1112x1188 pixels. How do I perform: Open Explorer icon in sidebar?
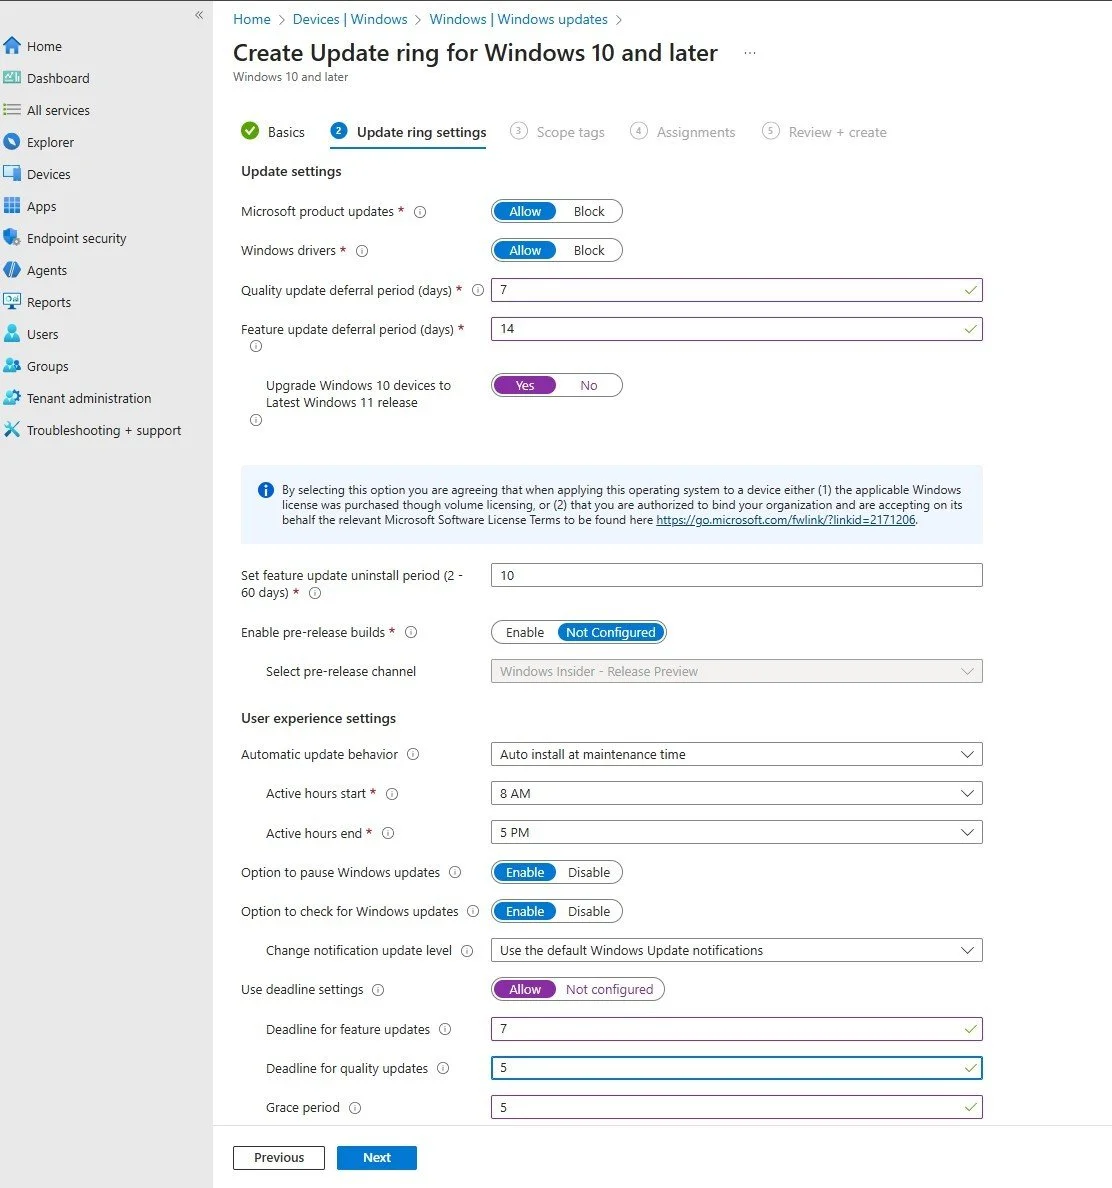click(11, 142)
